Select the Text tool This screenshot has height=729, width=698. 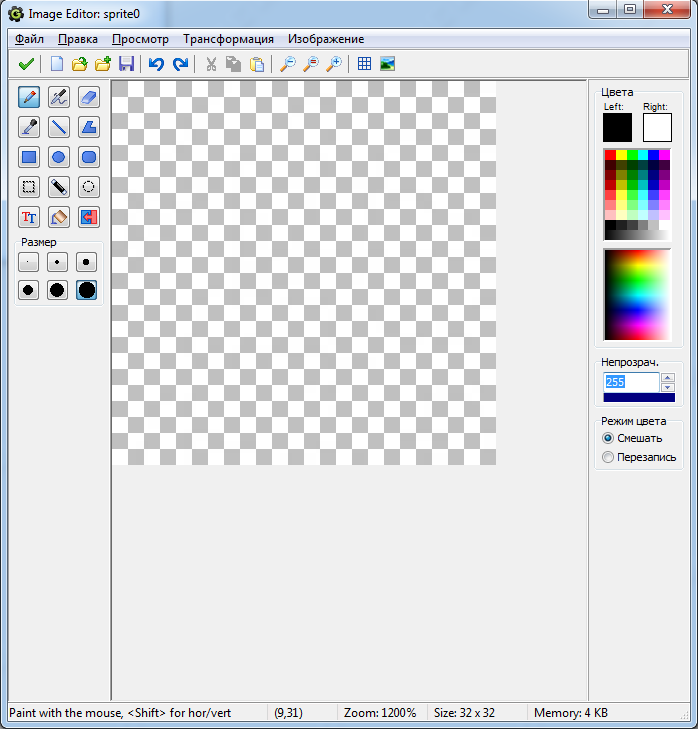29,217
